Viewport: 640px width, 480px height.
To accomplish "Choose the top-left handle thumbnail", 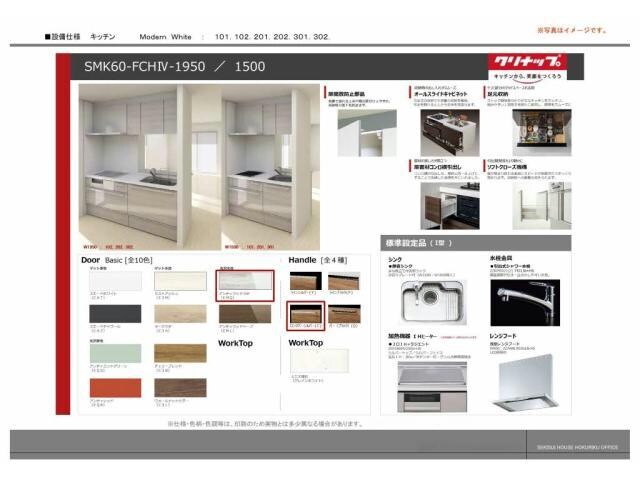I will 305,281.
